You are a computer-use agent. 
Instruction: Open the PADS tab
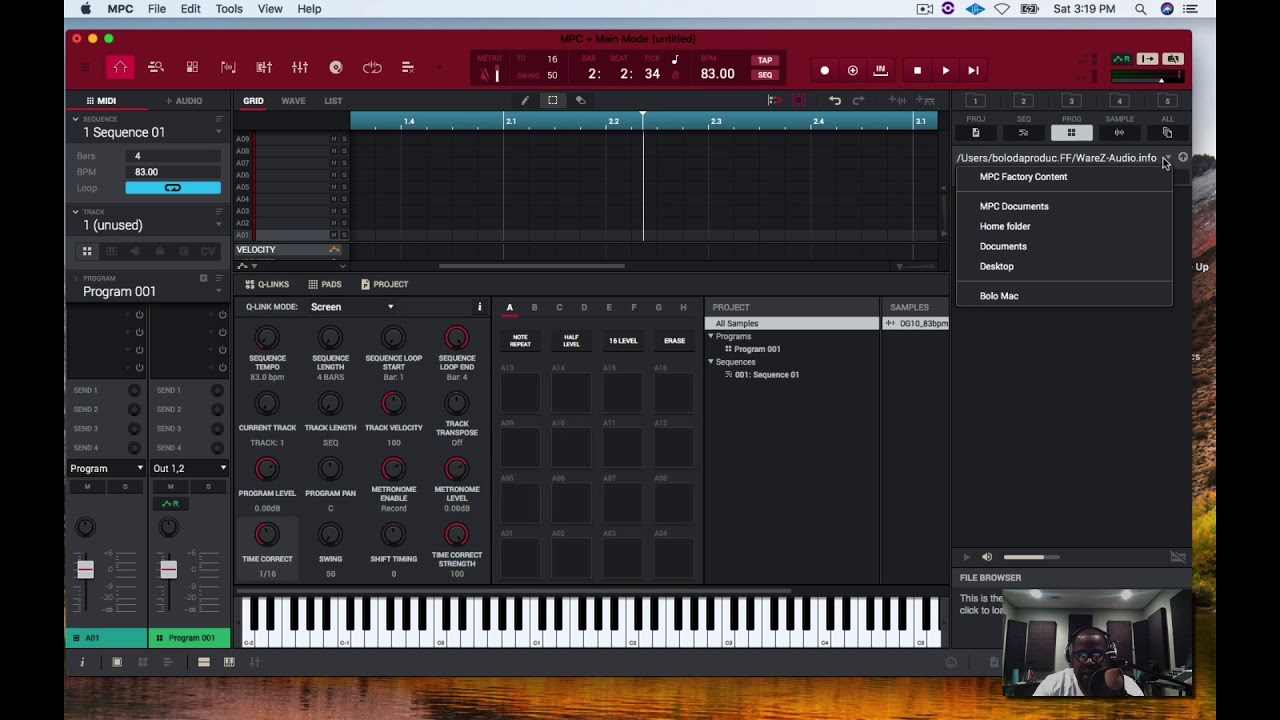tap(325, 284)
